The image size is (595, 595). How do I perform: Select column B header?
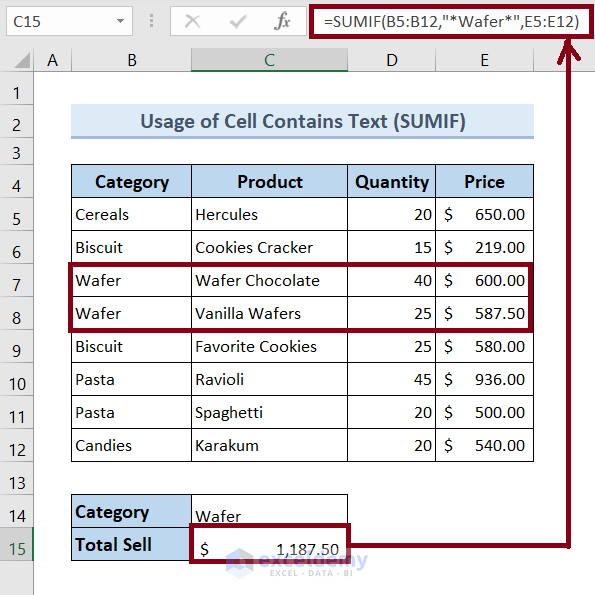pos(131,60)
